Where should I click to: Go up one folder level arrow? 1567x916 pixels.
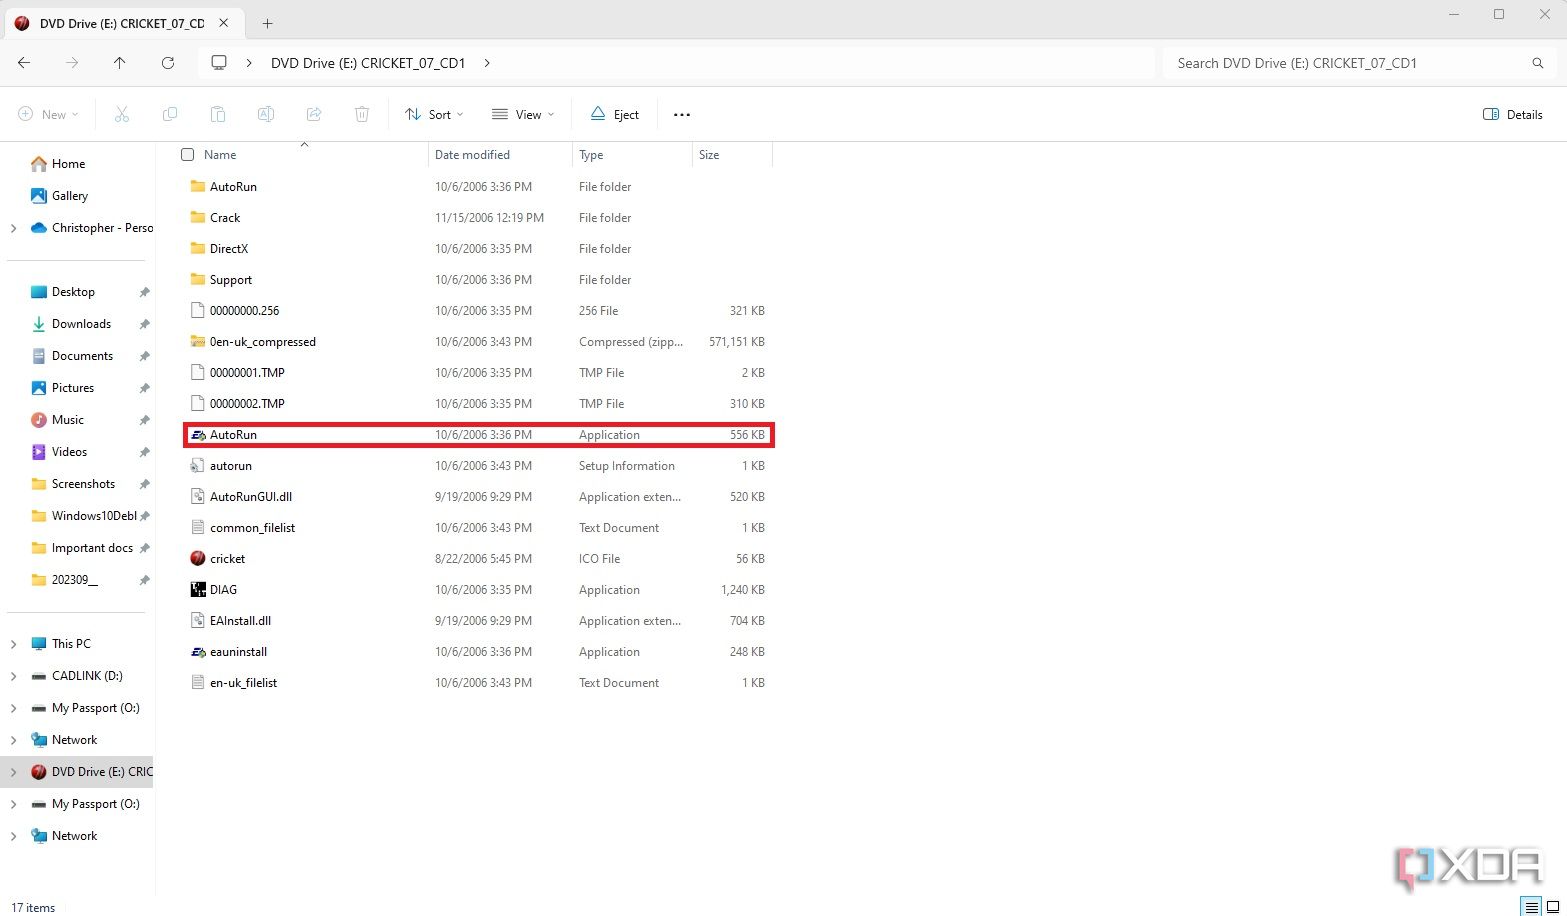click(120, 62)
